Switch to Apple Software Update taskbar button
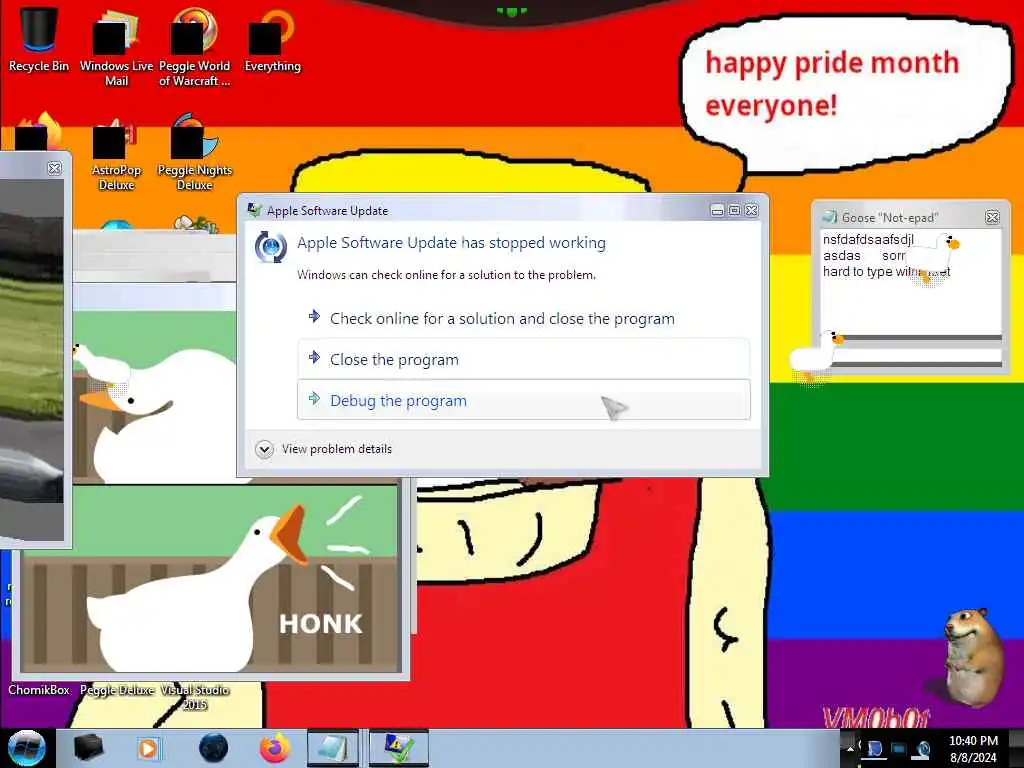 coord(398,748)
